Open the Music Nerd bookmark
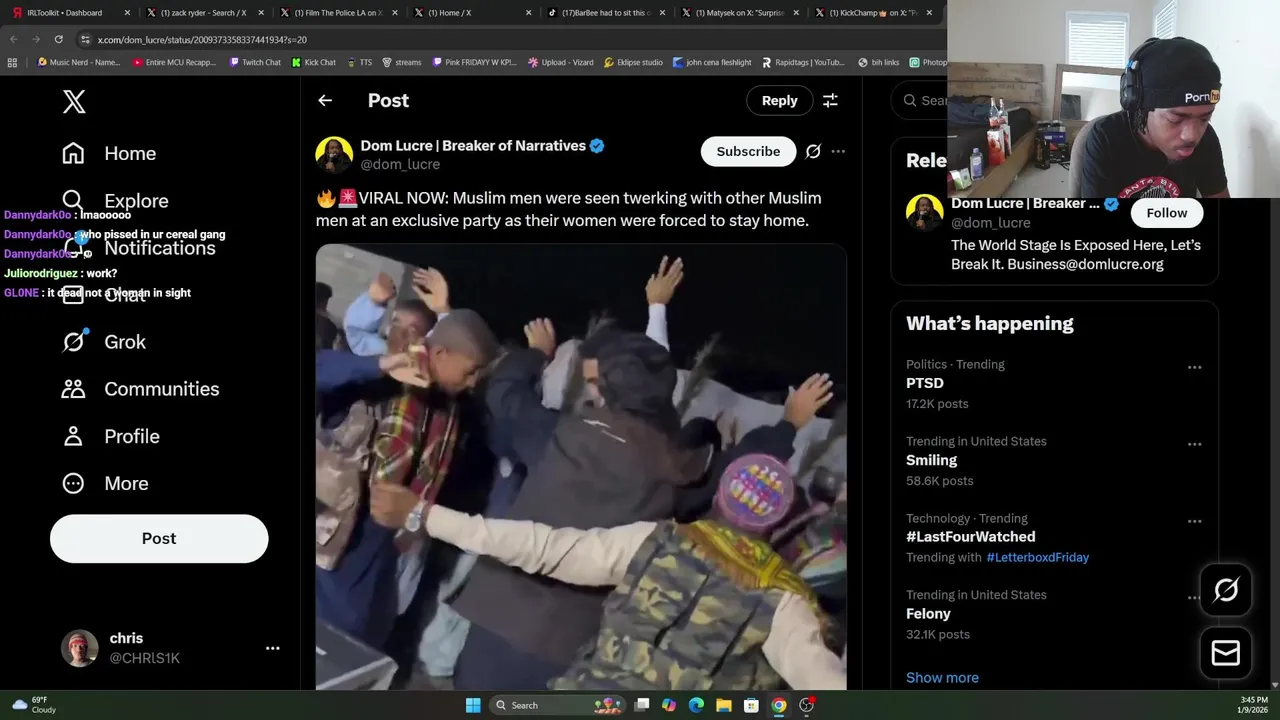This screenshot has height=720, width=1280. pos(79,62)
